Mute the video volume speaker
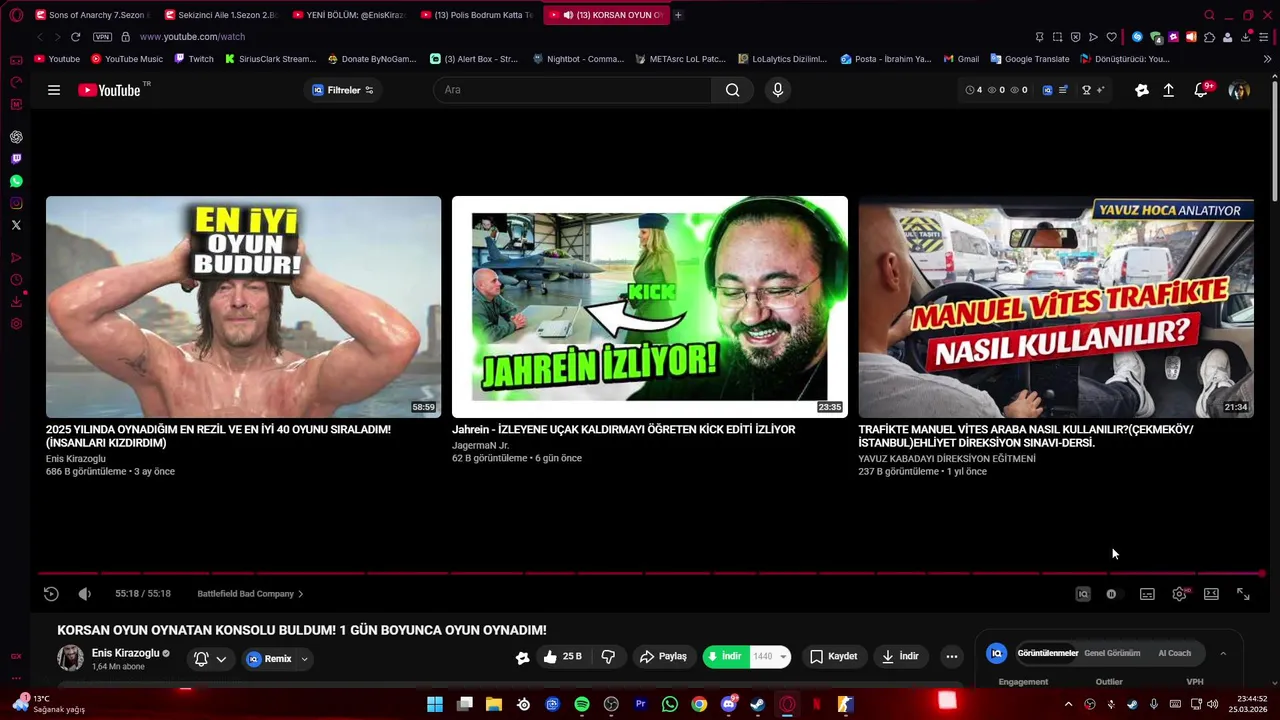This screenshot has height=720, width=1280. [x=85, y=594]
